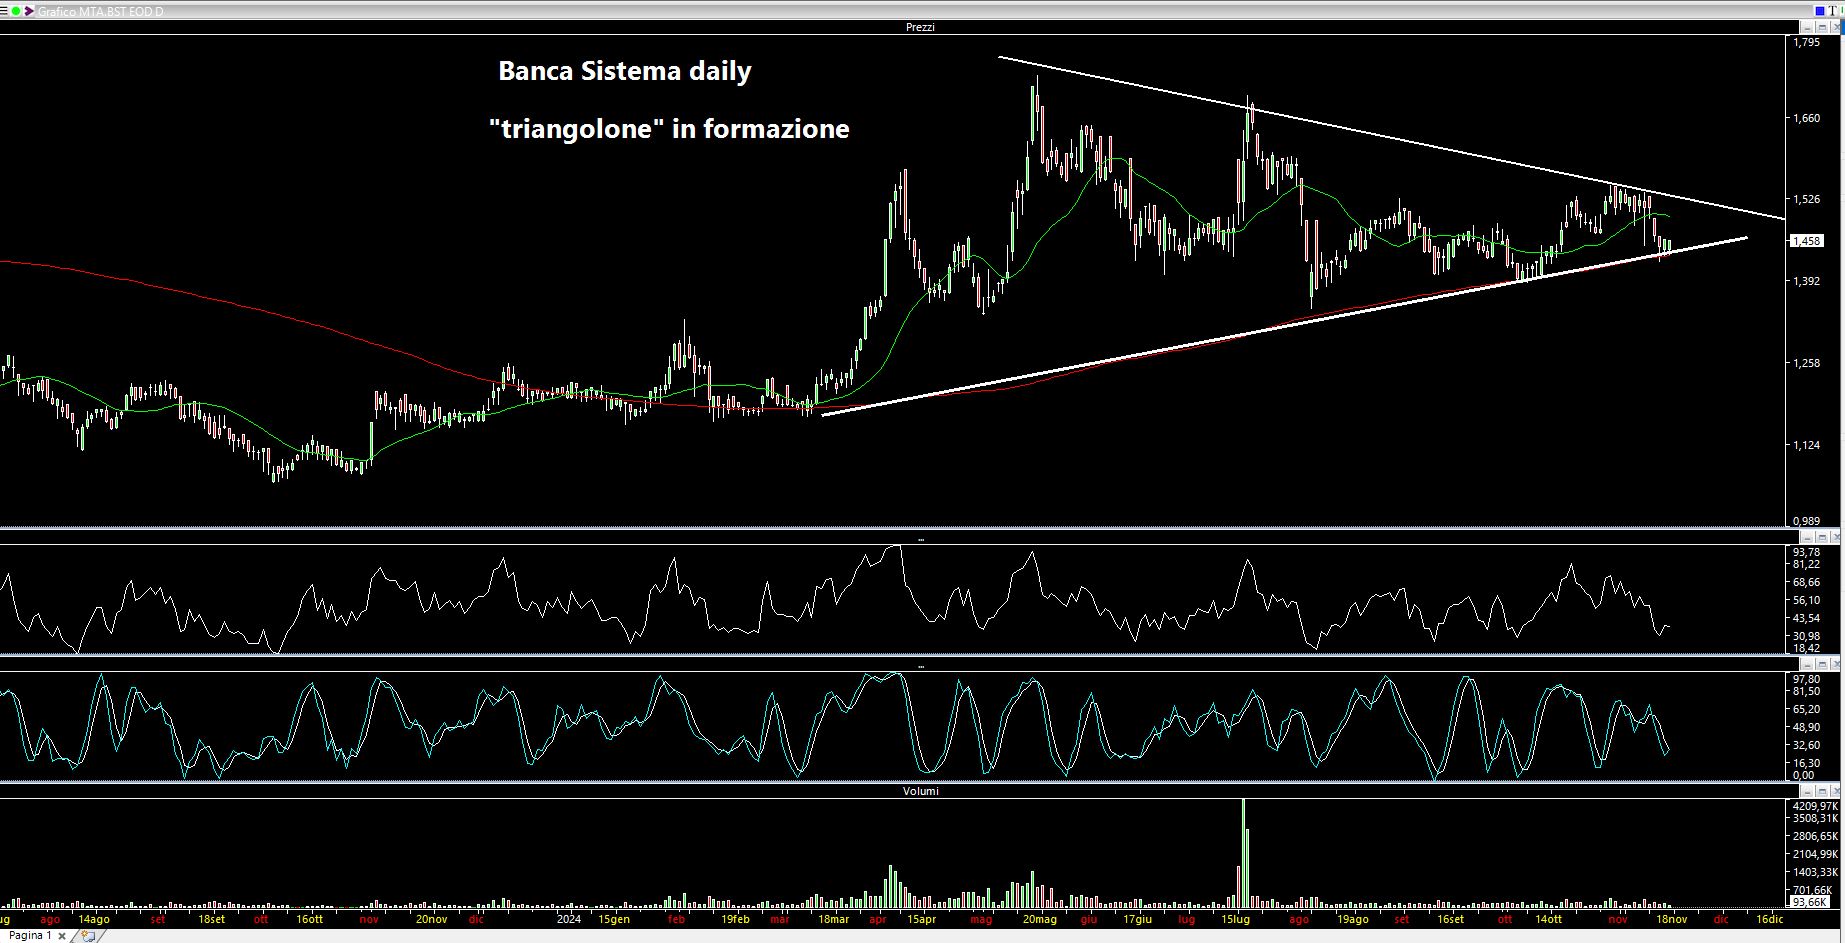
Task: Click the 20mag date on the time axis
Action: coord(1040,919)
